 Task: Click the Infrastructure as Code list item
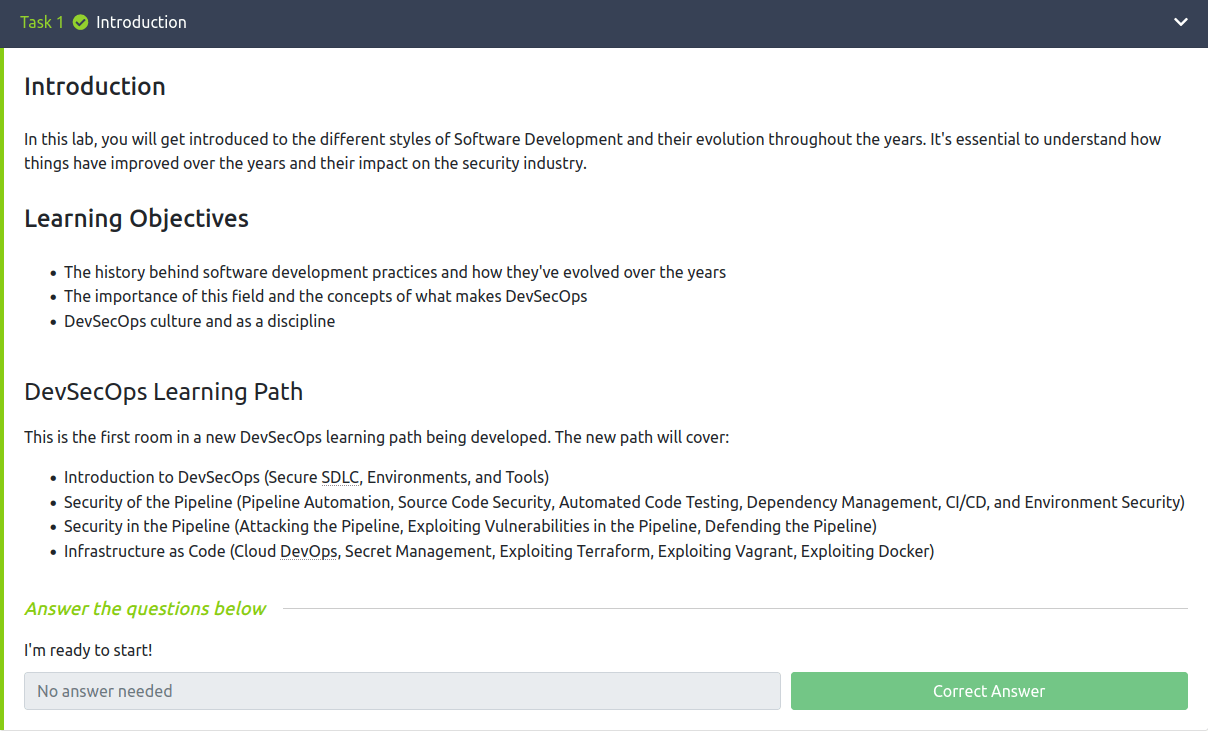(498, 551)
